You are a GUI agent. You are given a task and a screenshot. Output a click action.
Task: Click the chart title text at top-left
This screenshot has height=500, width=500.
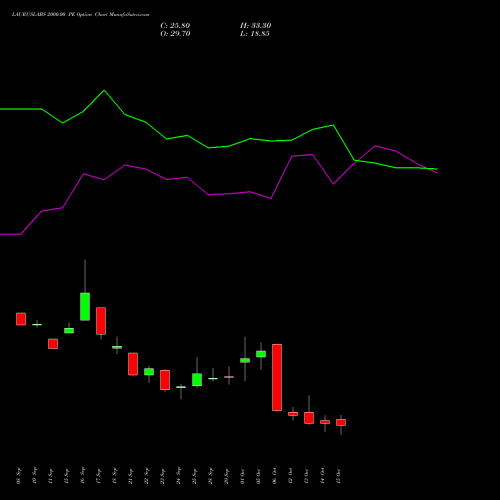click(x=80, y=14)
